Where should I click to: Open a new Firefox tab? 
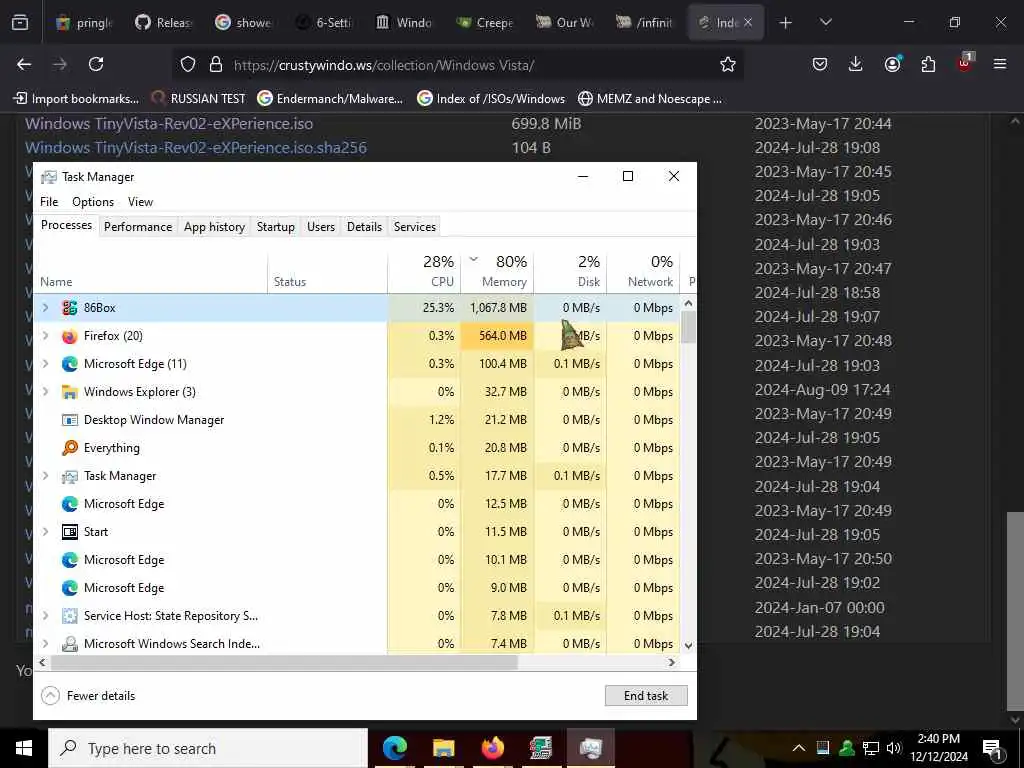[x=786, y=23]
